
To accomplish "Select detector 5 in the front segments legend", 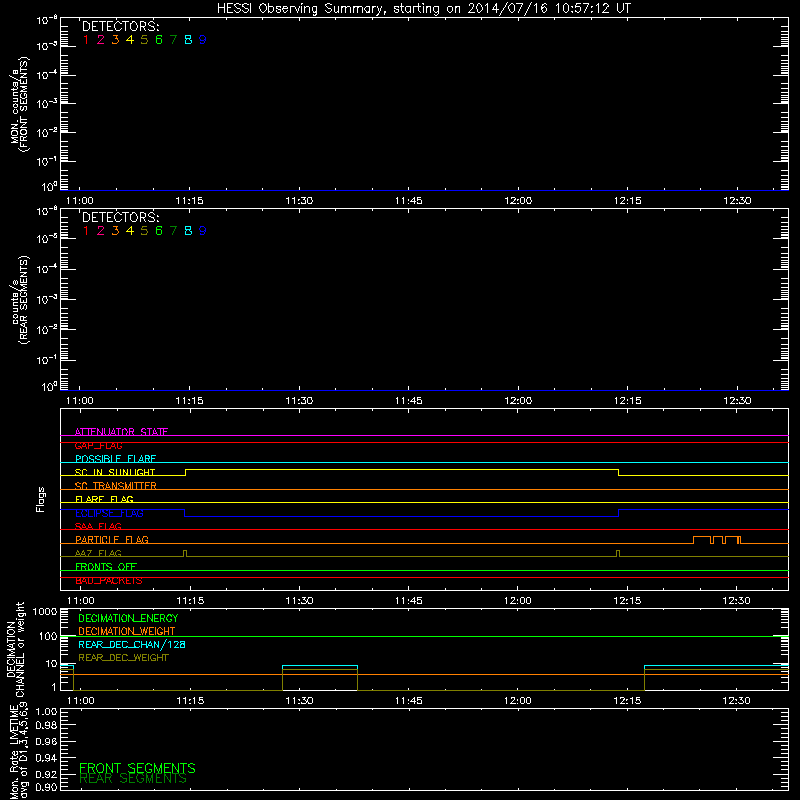I will point(144,40).
